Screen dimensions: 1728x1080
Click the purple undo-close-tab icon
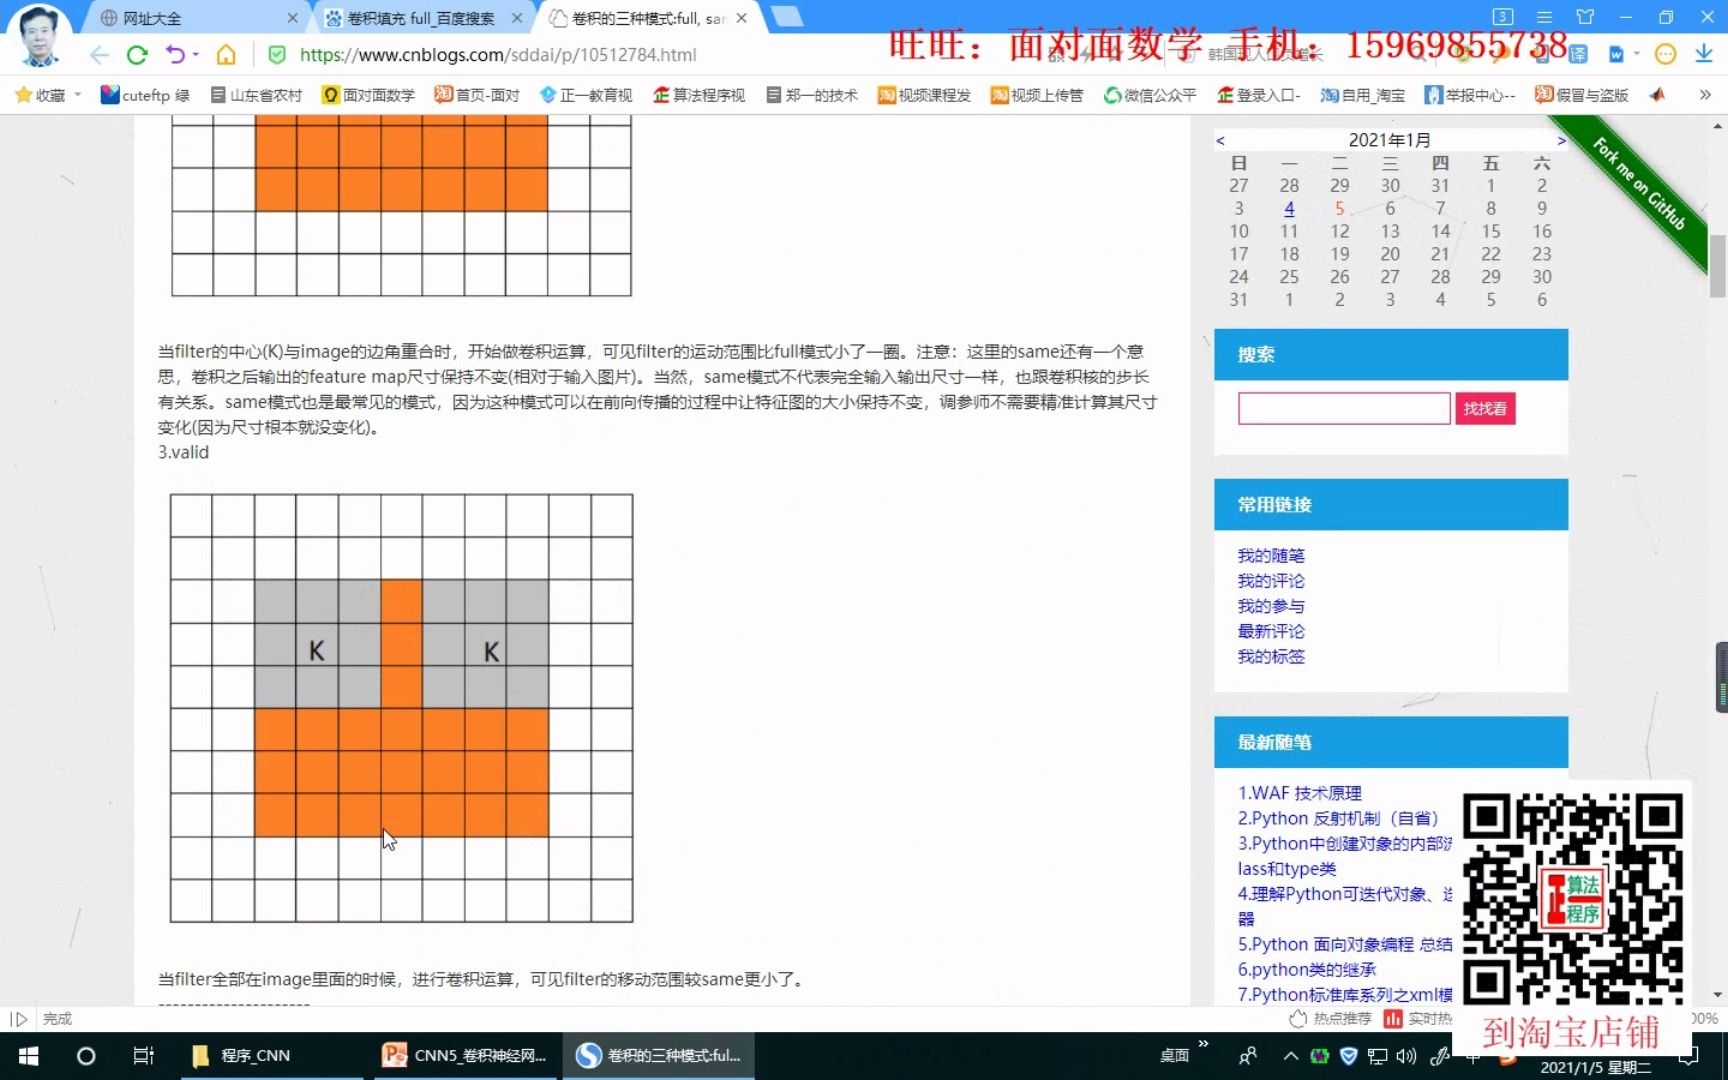point(175,54)
